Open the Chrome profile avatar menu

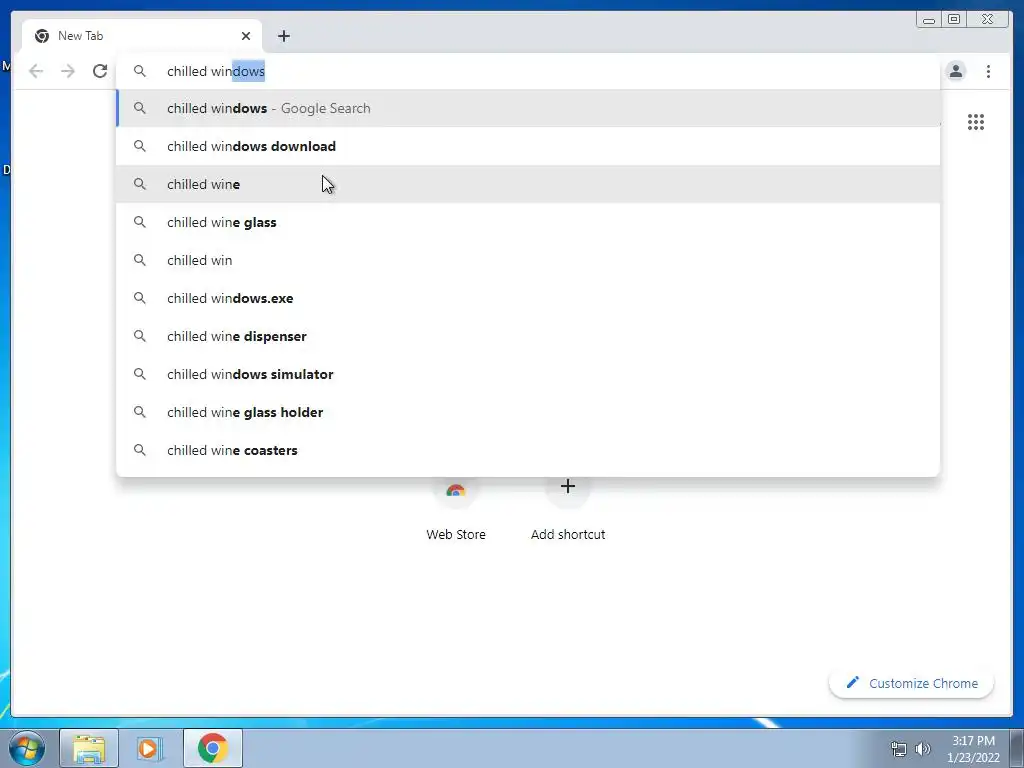click(x=955, y=71)
